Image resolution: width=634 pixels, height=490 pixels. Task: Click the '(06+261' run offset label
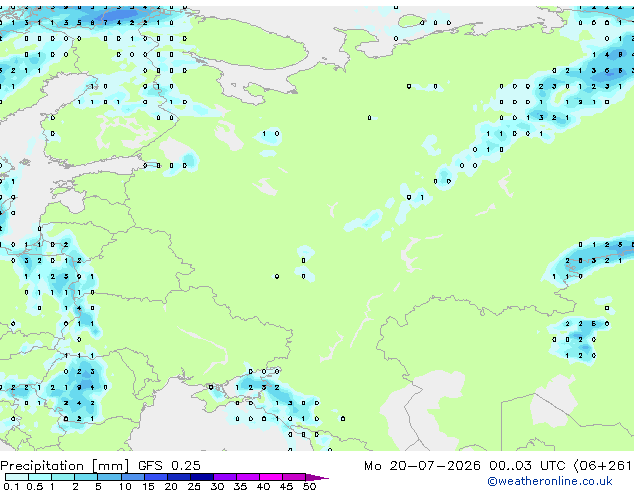[x=602, y=466]
